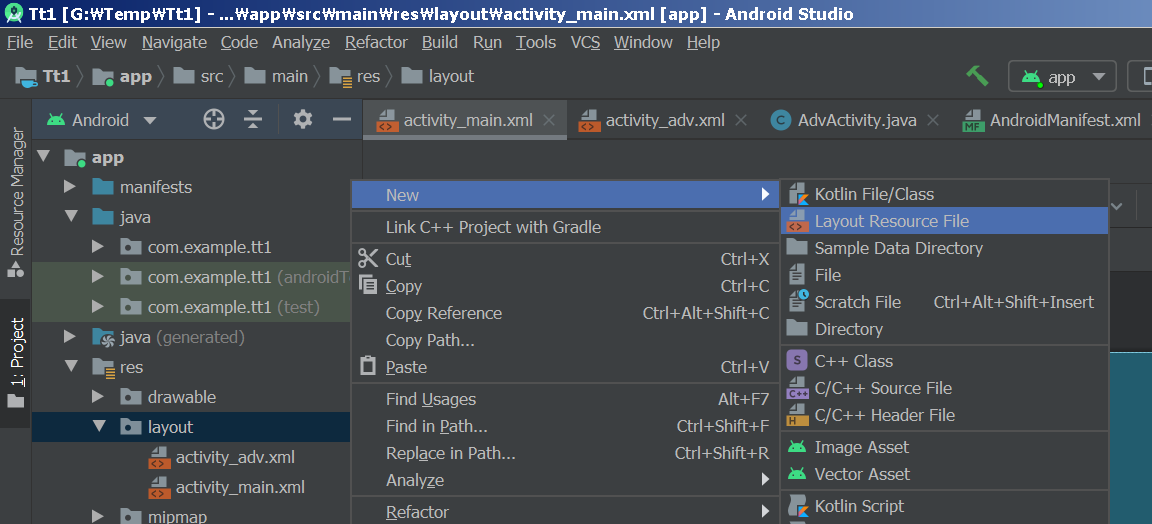Collapse the res folder
Image resolution: width=1152 pixels, height=524 pixels.
click(x=70, y=367)
